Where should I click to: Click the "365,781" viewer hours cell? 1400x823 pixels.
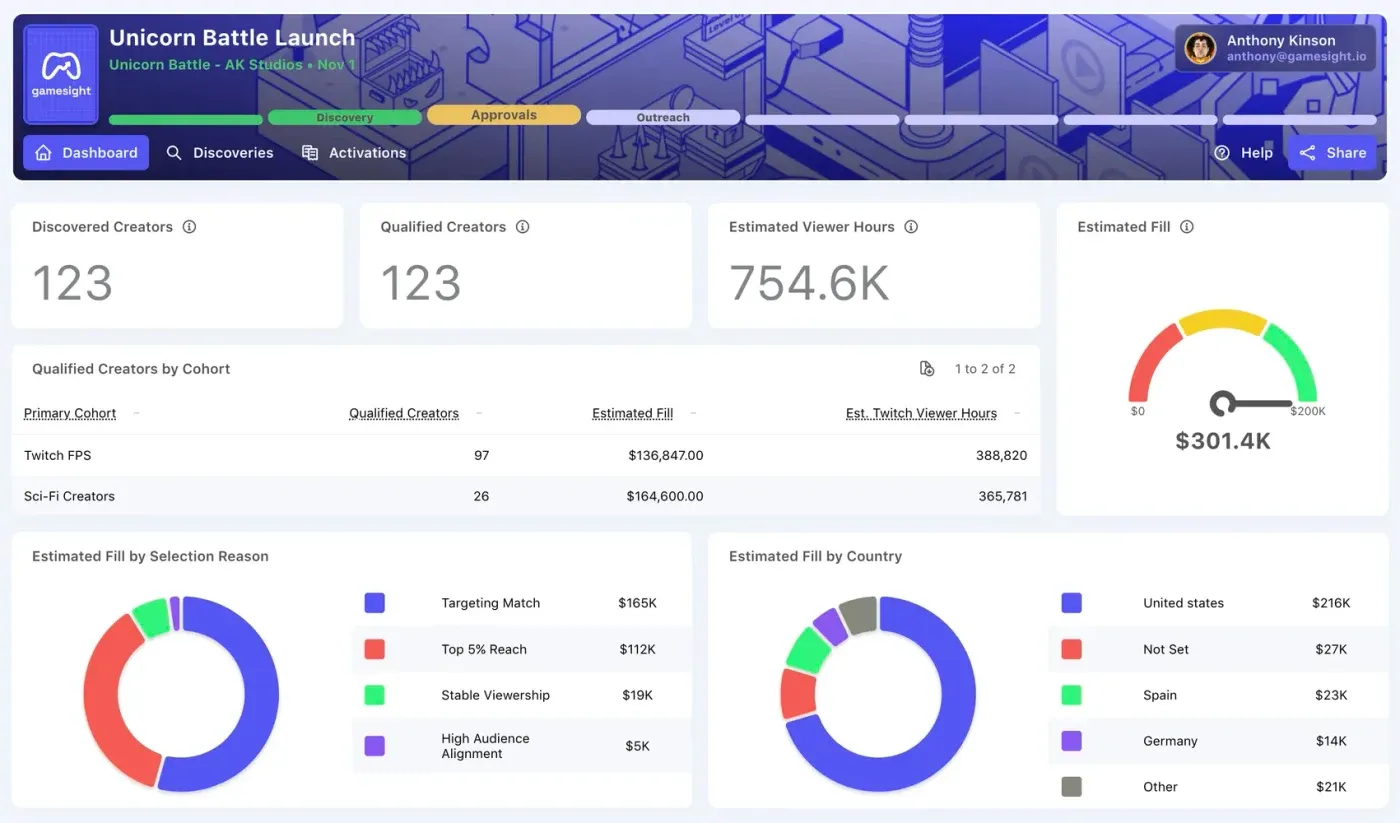tap(1001, 496)
